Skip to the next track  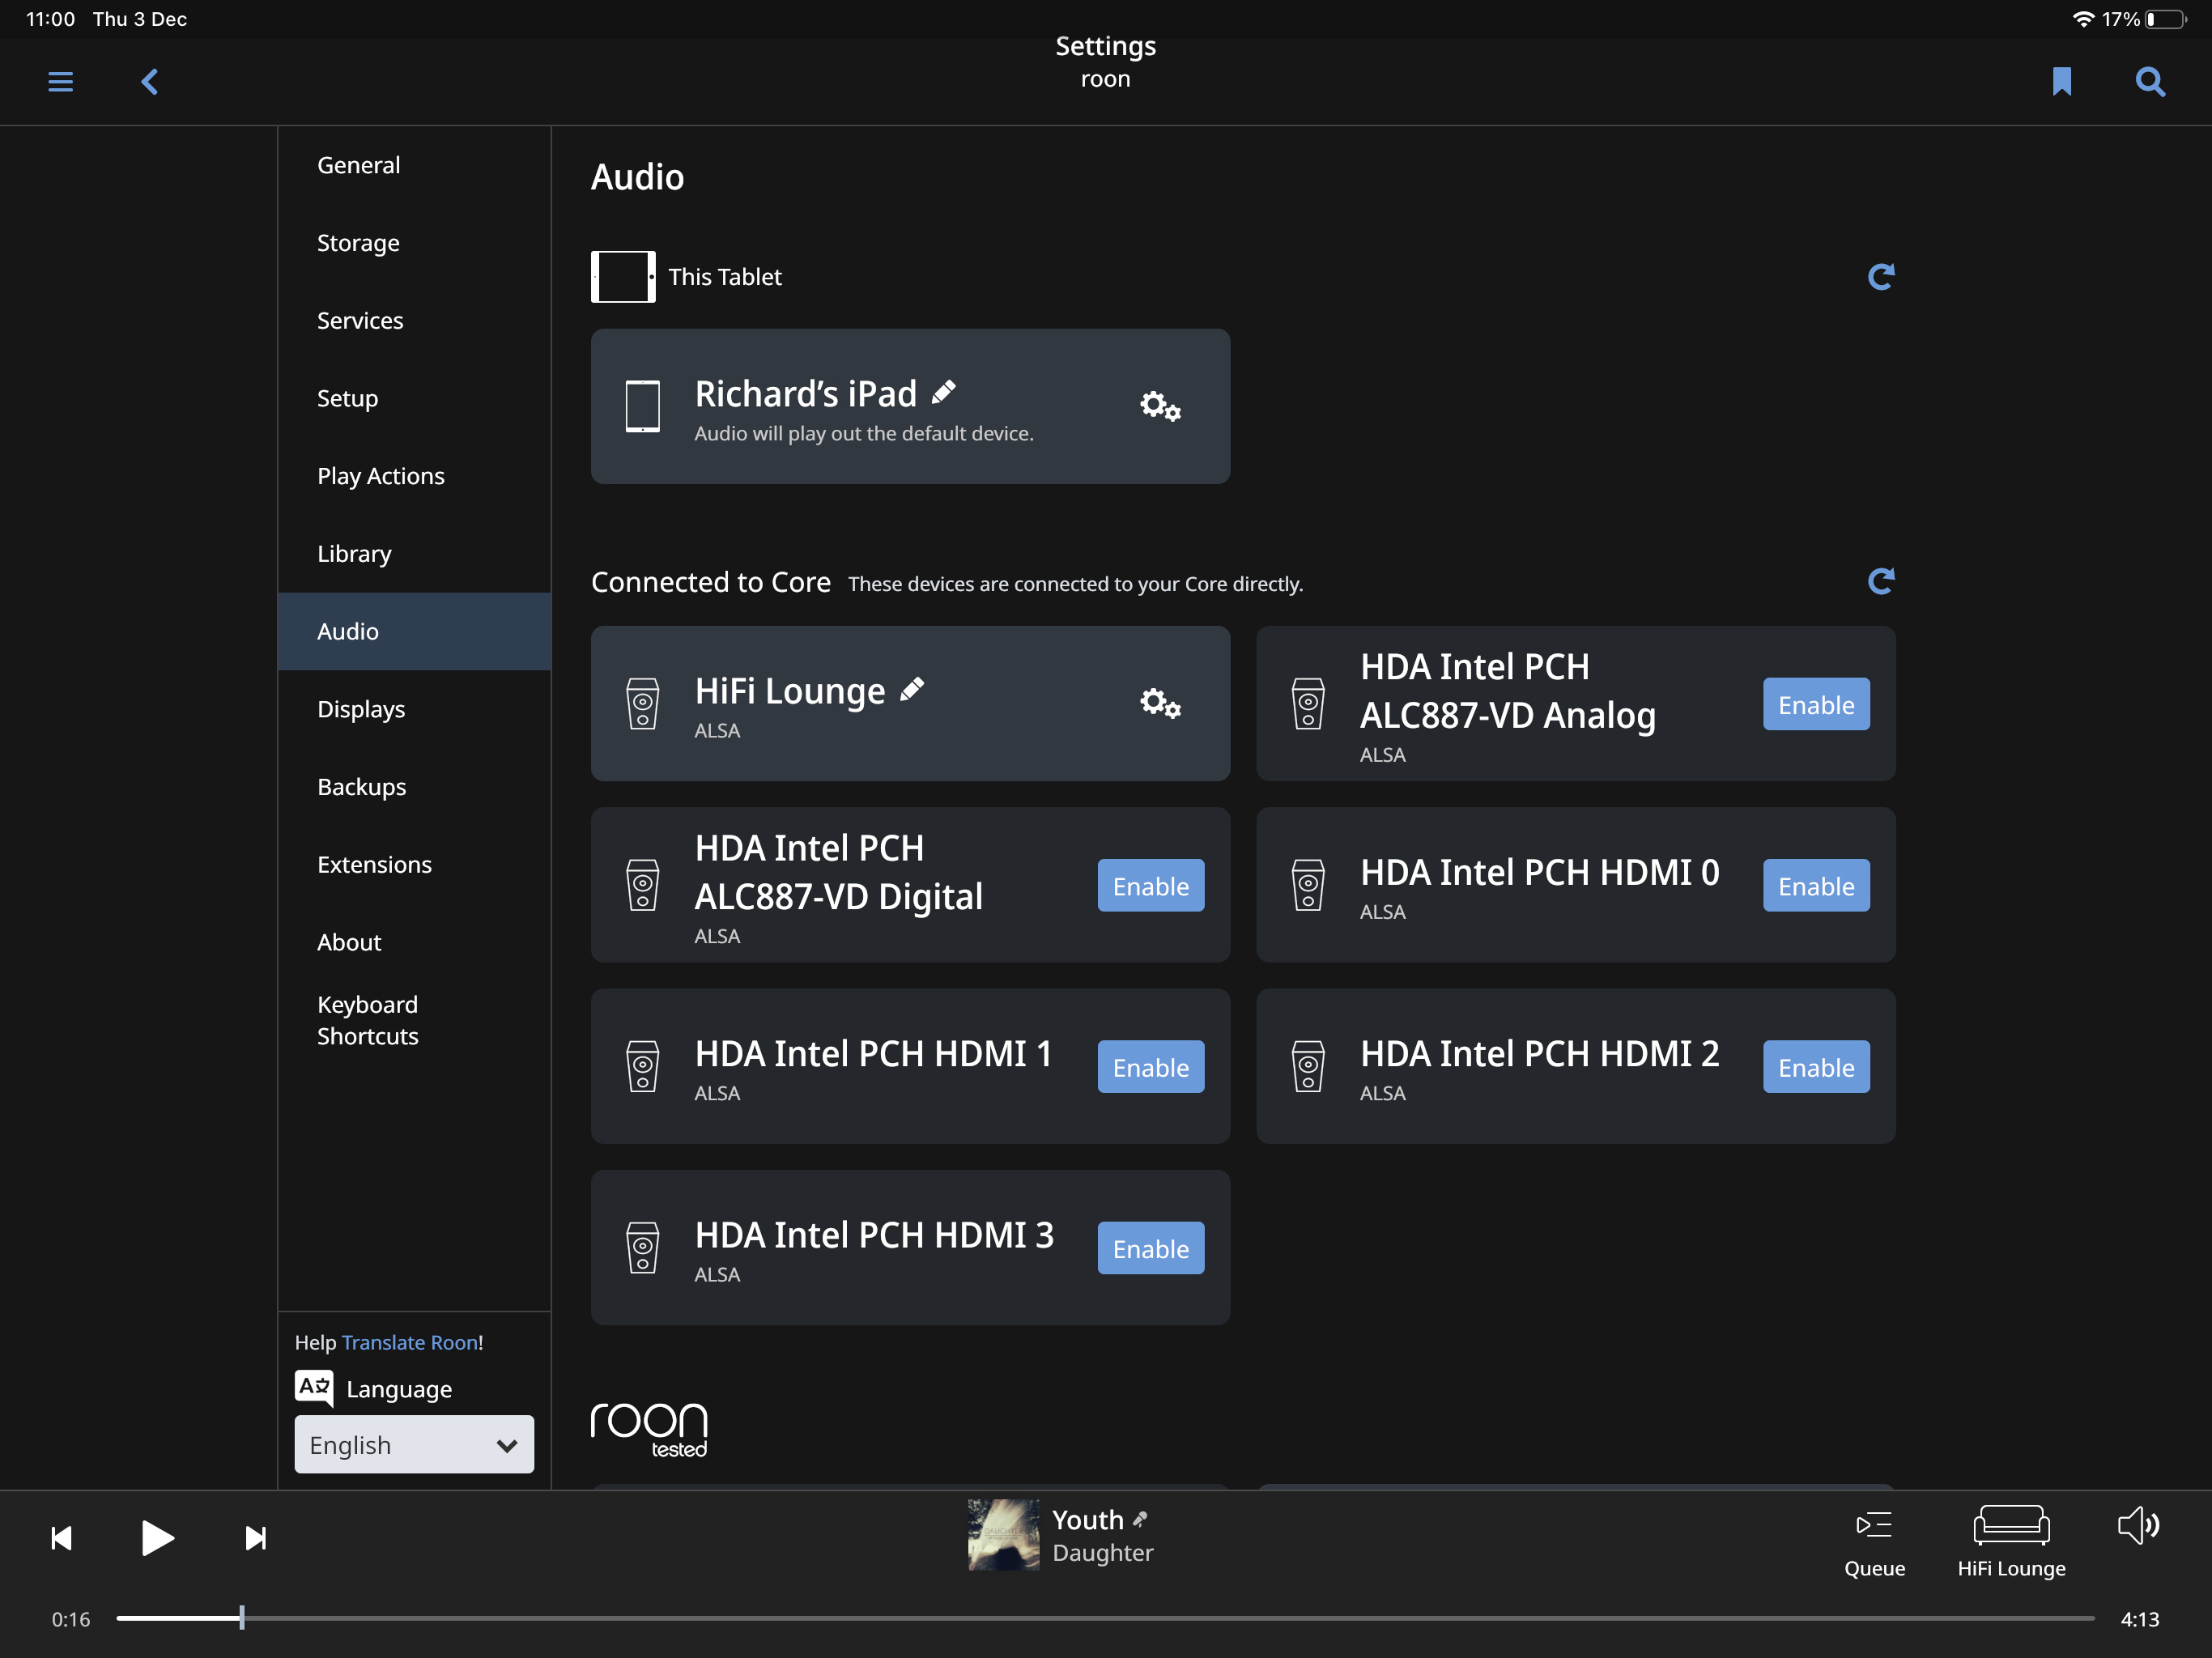pyautogui.click(x=256, y=1538)
